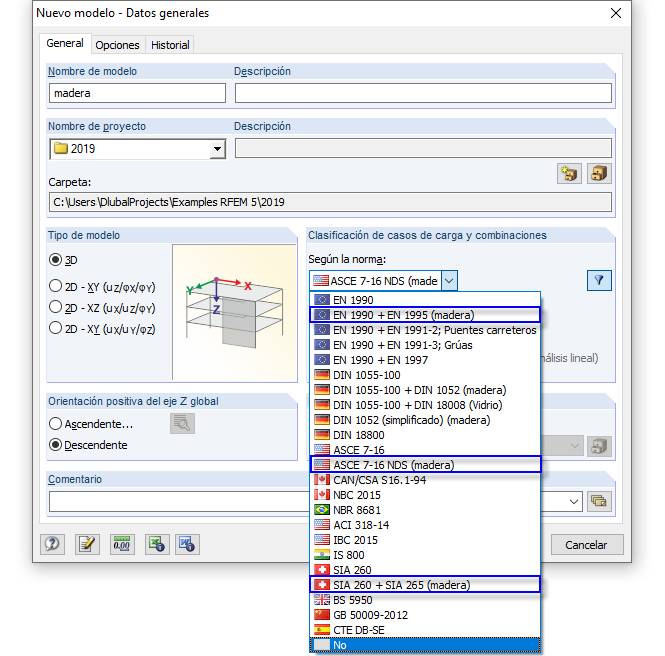Image resolution: width=665 pixels, height=656 pixels.
Task: Select ACI 318-14 standard
Action: [425, 525]
